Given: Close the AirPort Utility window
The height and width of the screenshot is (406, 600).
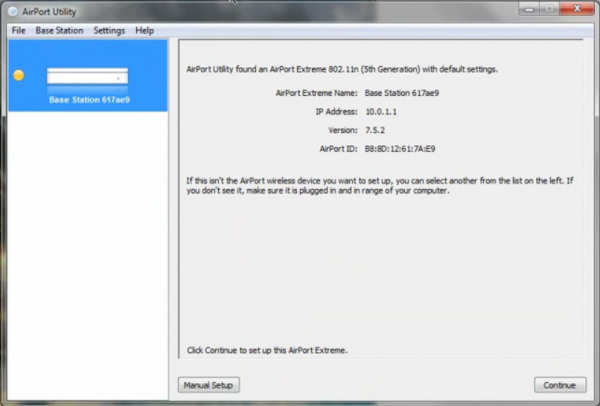Looking at the screenshot, I should [577, 8].
